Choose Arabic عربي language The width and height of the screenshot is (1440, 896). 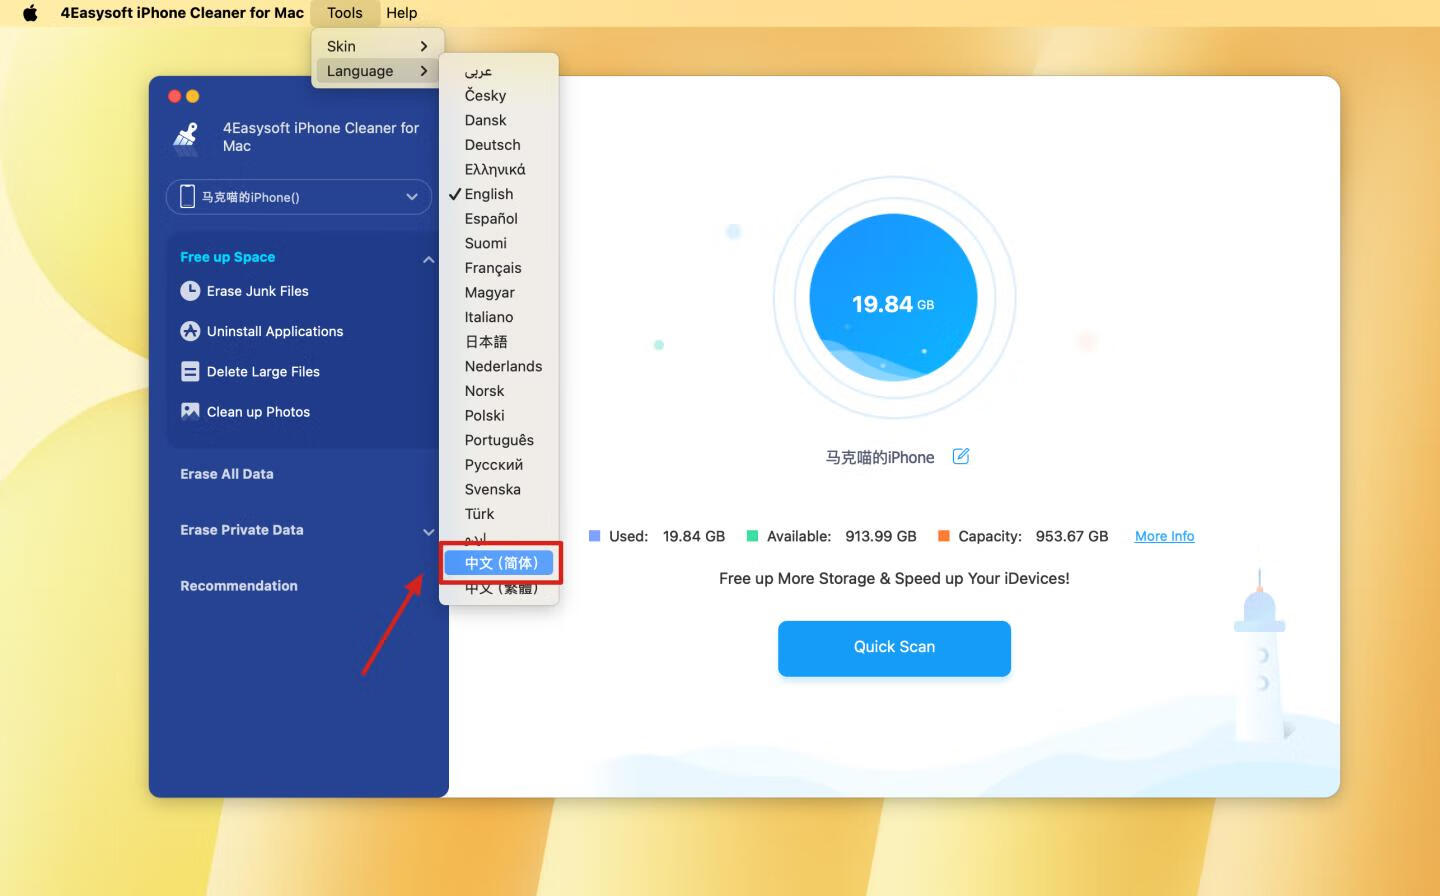tap(499, 71)
